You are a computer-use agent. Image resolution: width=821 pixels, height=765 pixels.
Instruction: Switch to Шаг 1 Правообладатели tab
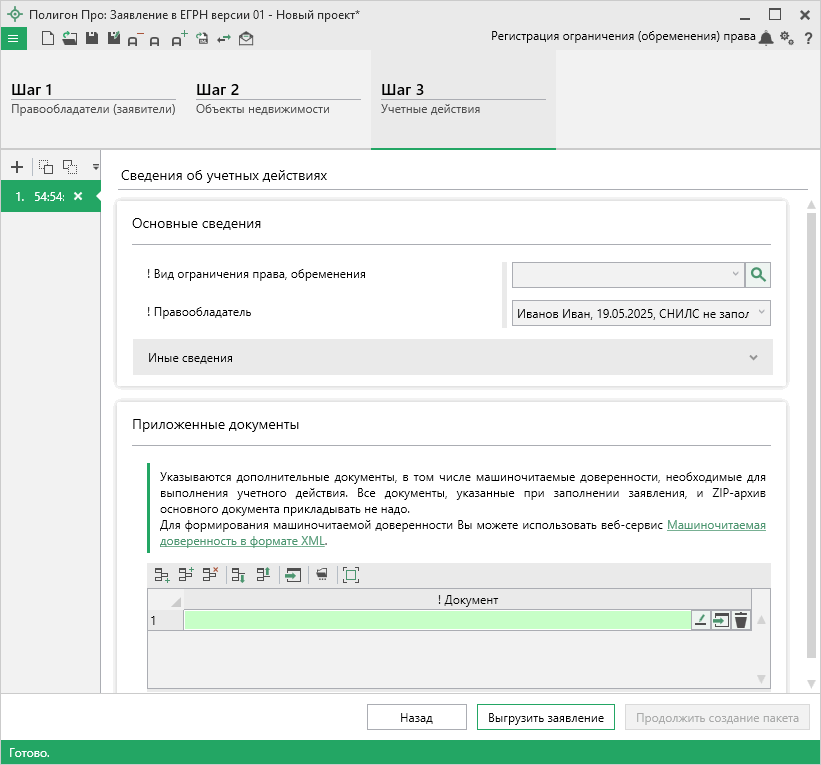point(93,99)
